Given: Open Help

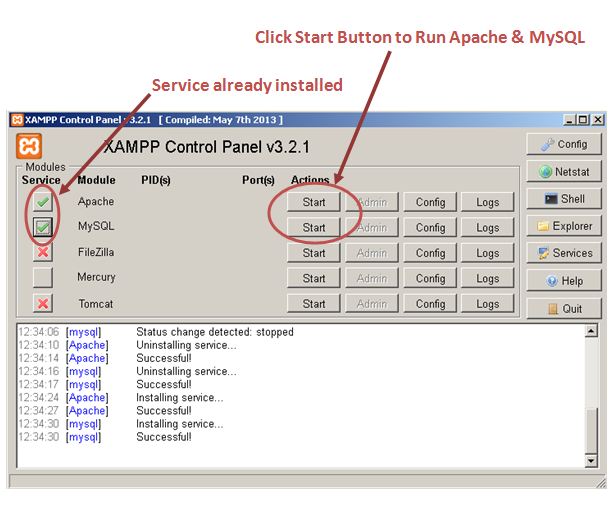Looking at the screenshot, I should coord(564,280).
